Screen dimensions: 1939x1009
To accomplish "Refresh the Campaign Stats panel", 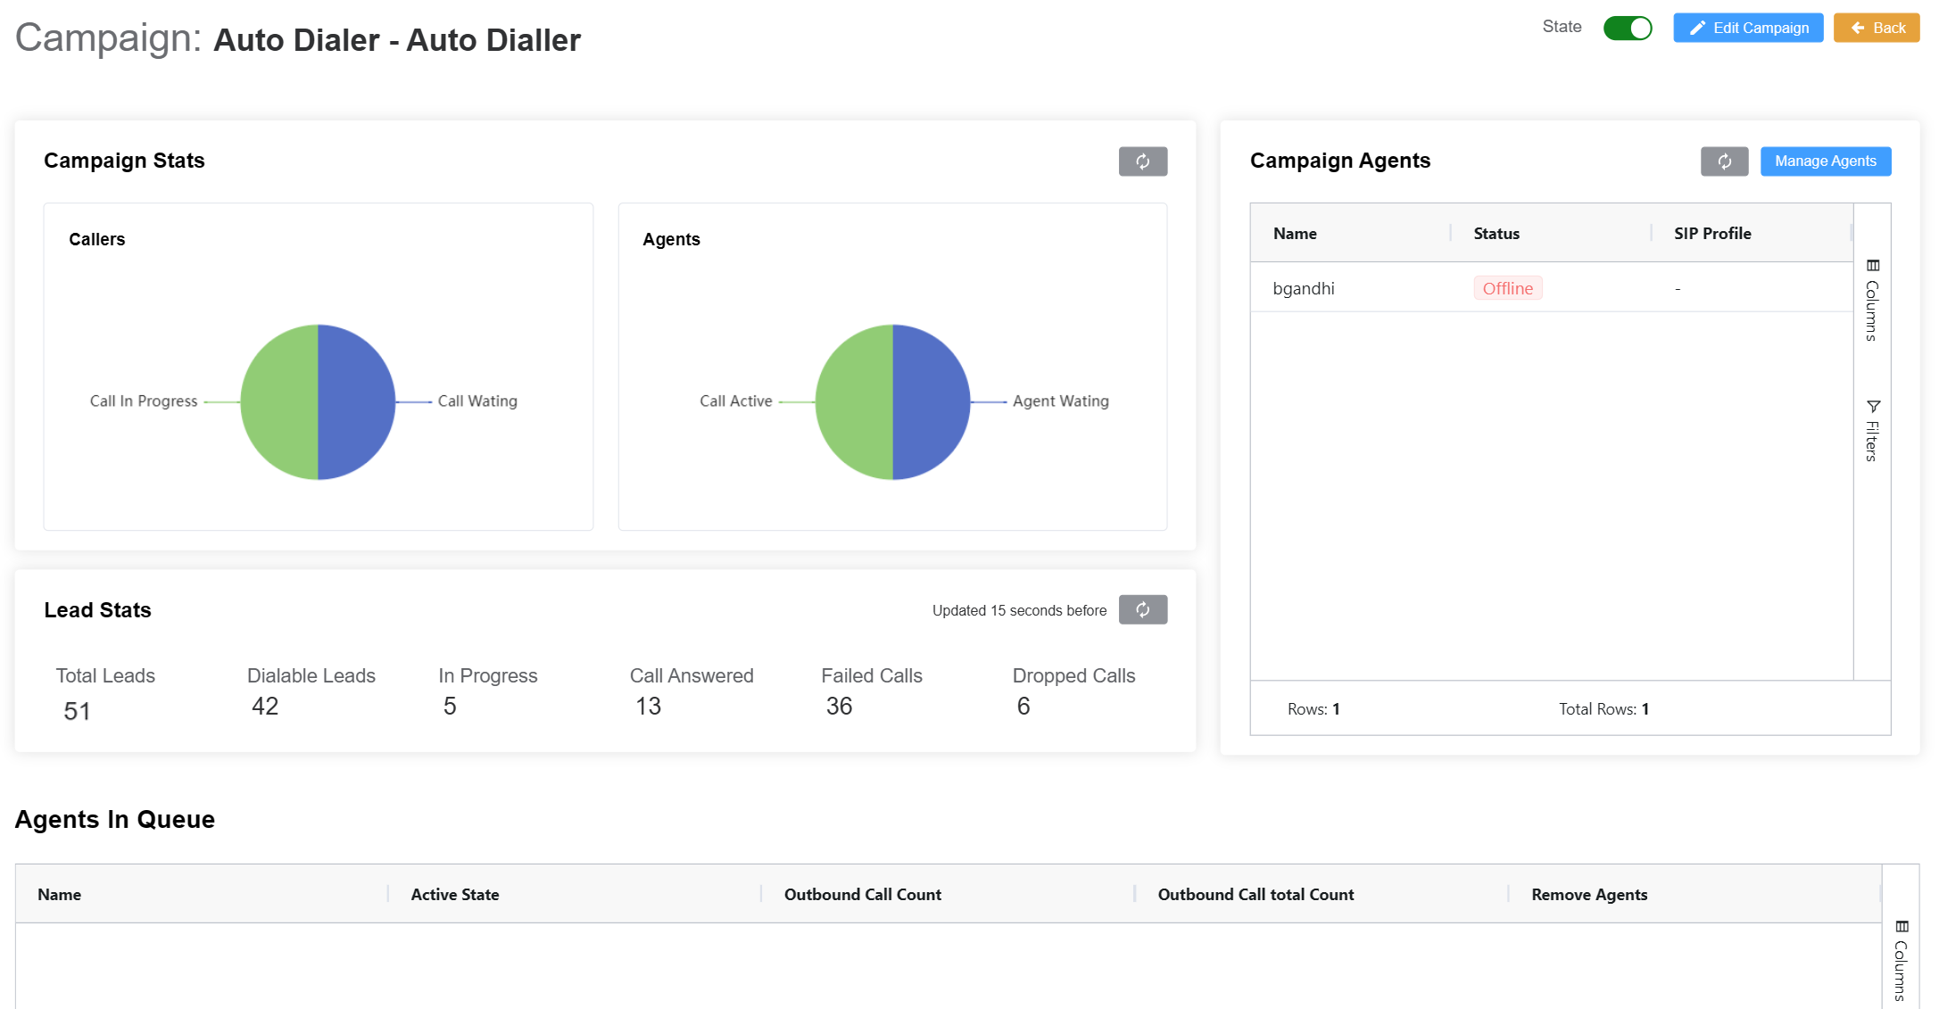I will 1142,161.
